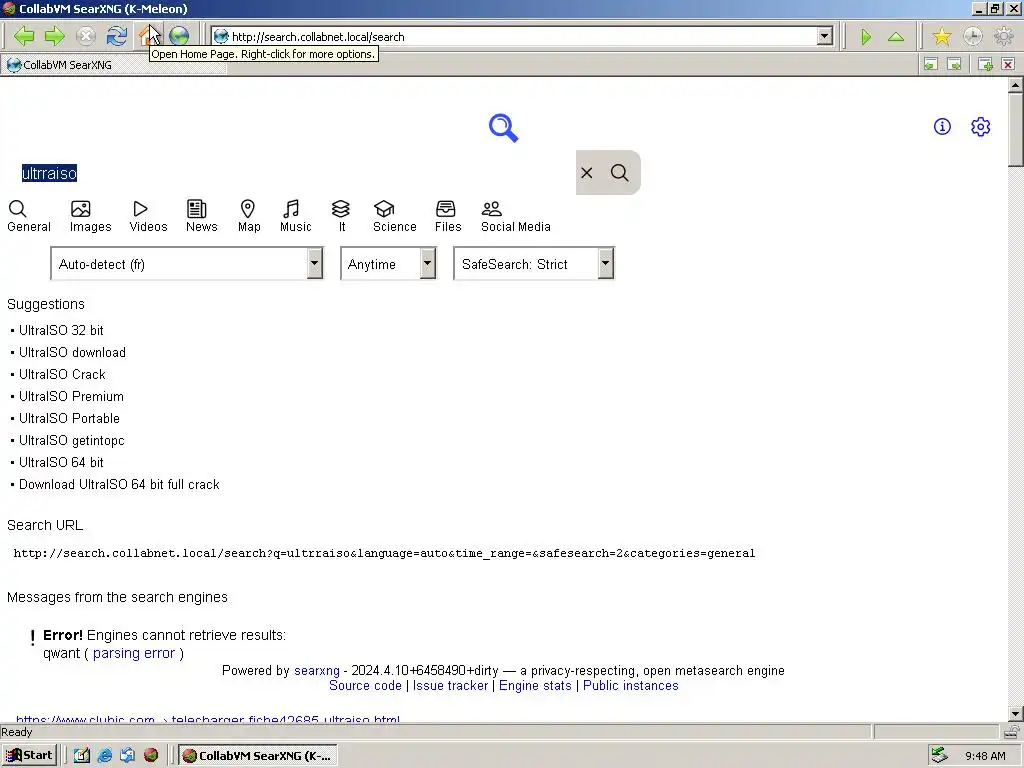Switch to the Files category
The height and width of the screenshot is (768, 1024).
click(x=448, y=217)
